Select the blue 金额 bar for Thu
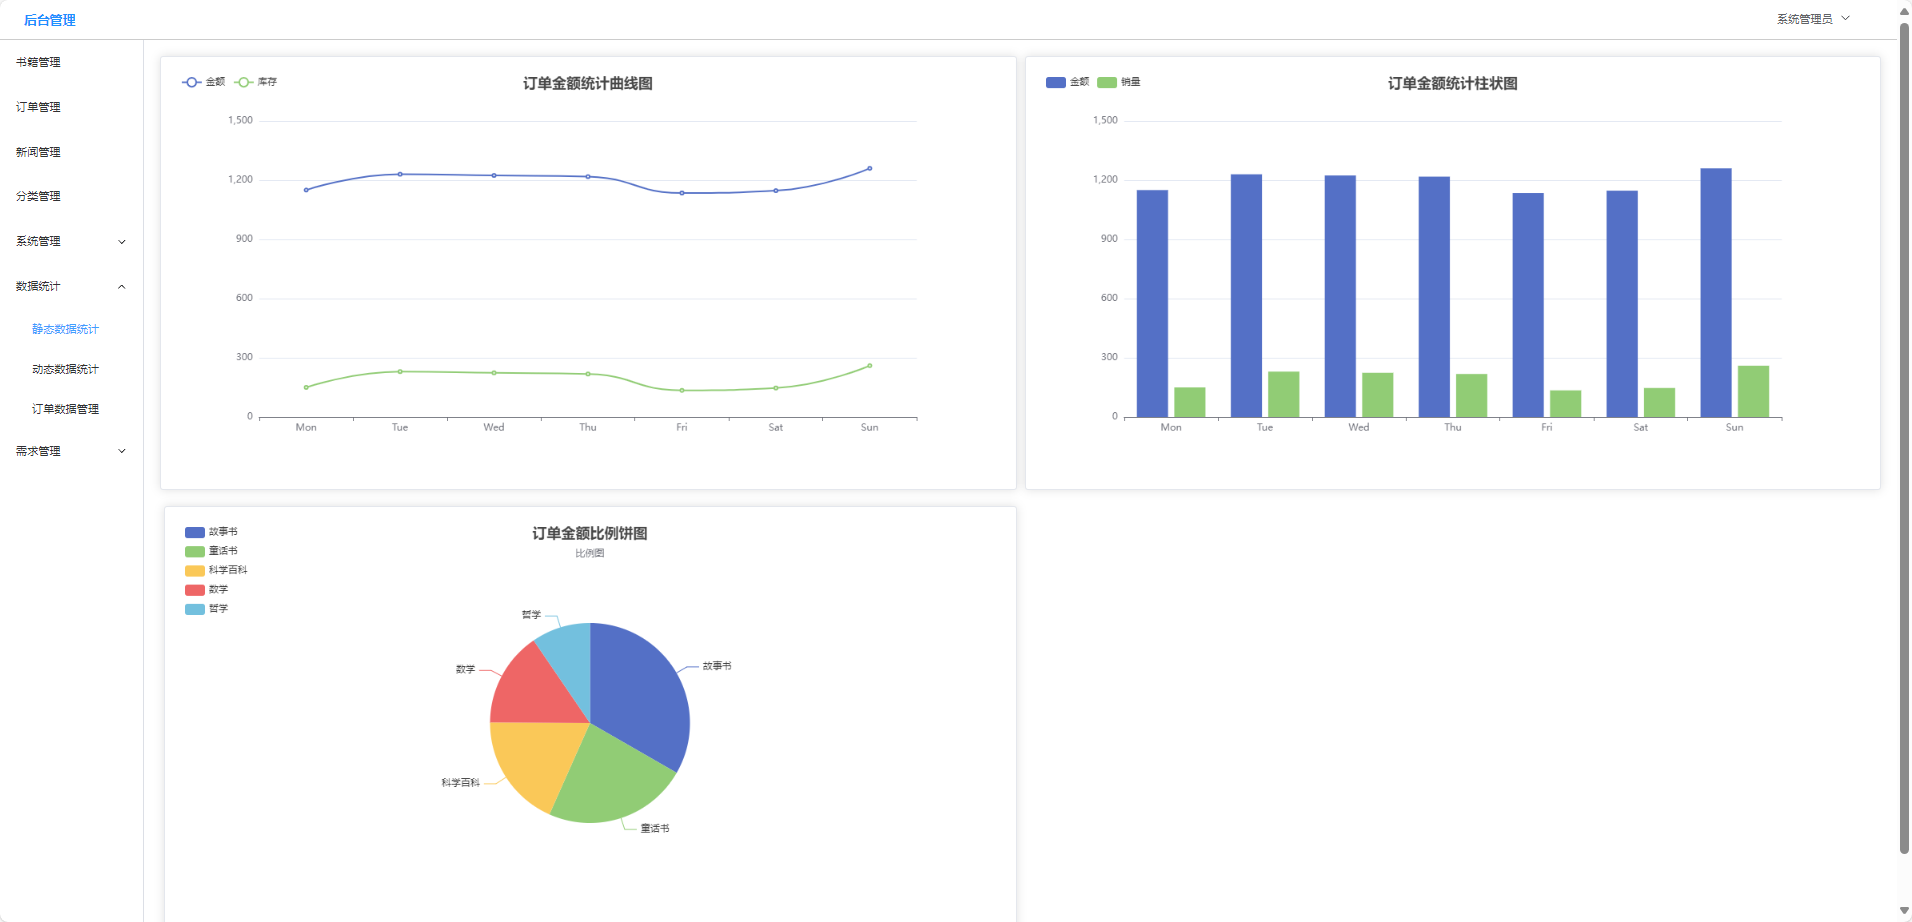 click(x=1434, y=297)
